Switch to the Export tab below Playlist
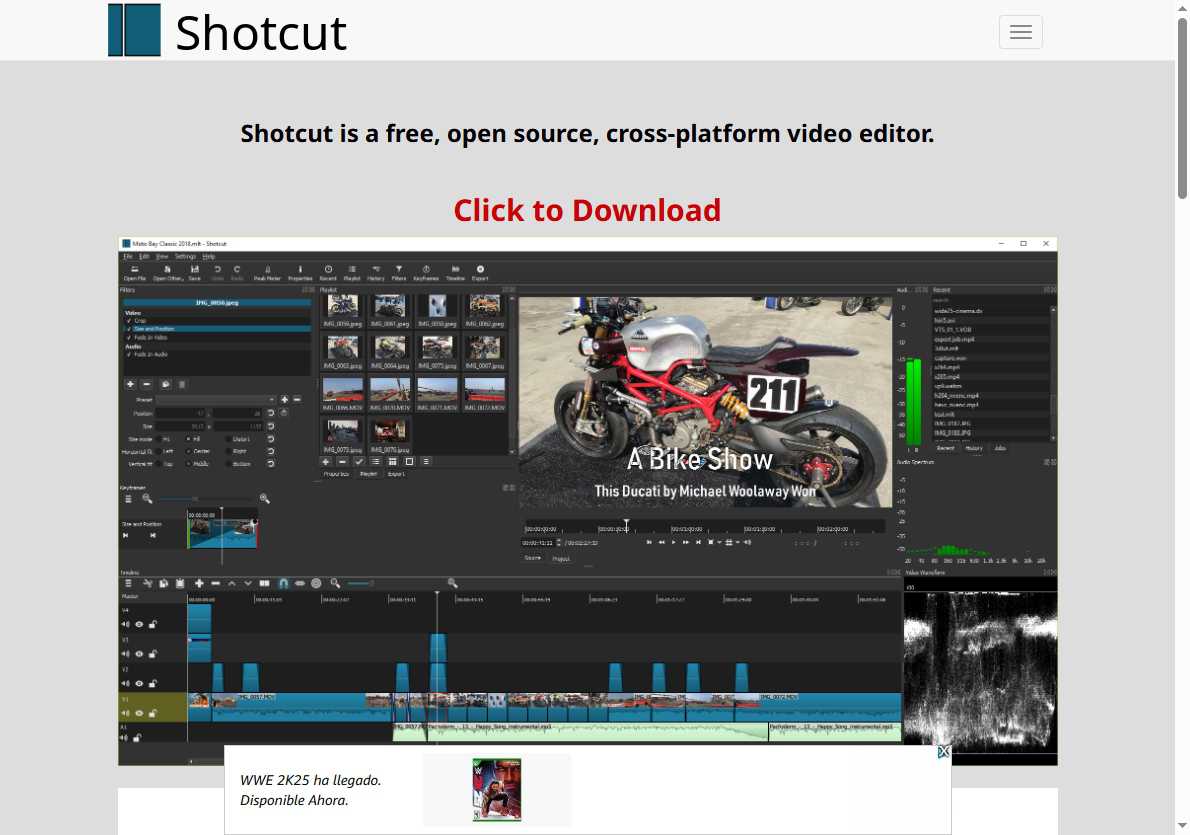Screen dimensions: 1190x835 point(396,474)
